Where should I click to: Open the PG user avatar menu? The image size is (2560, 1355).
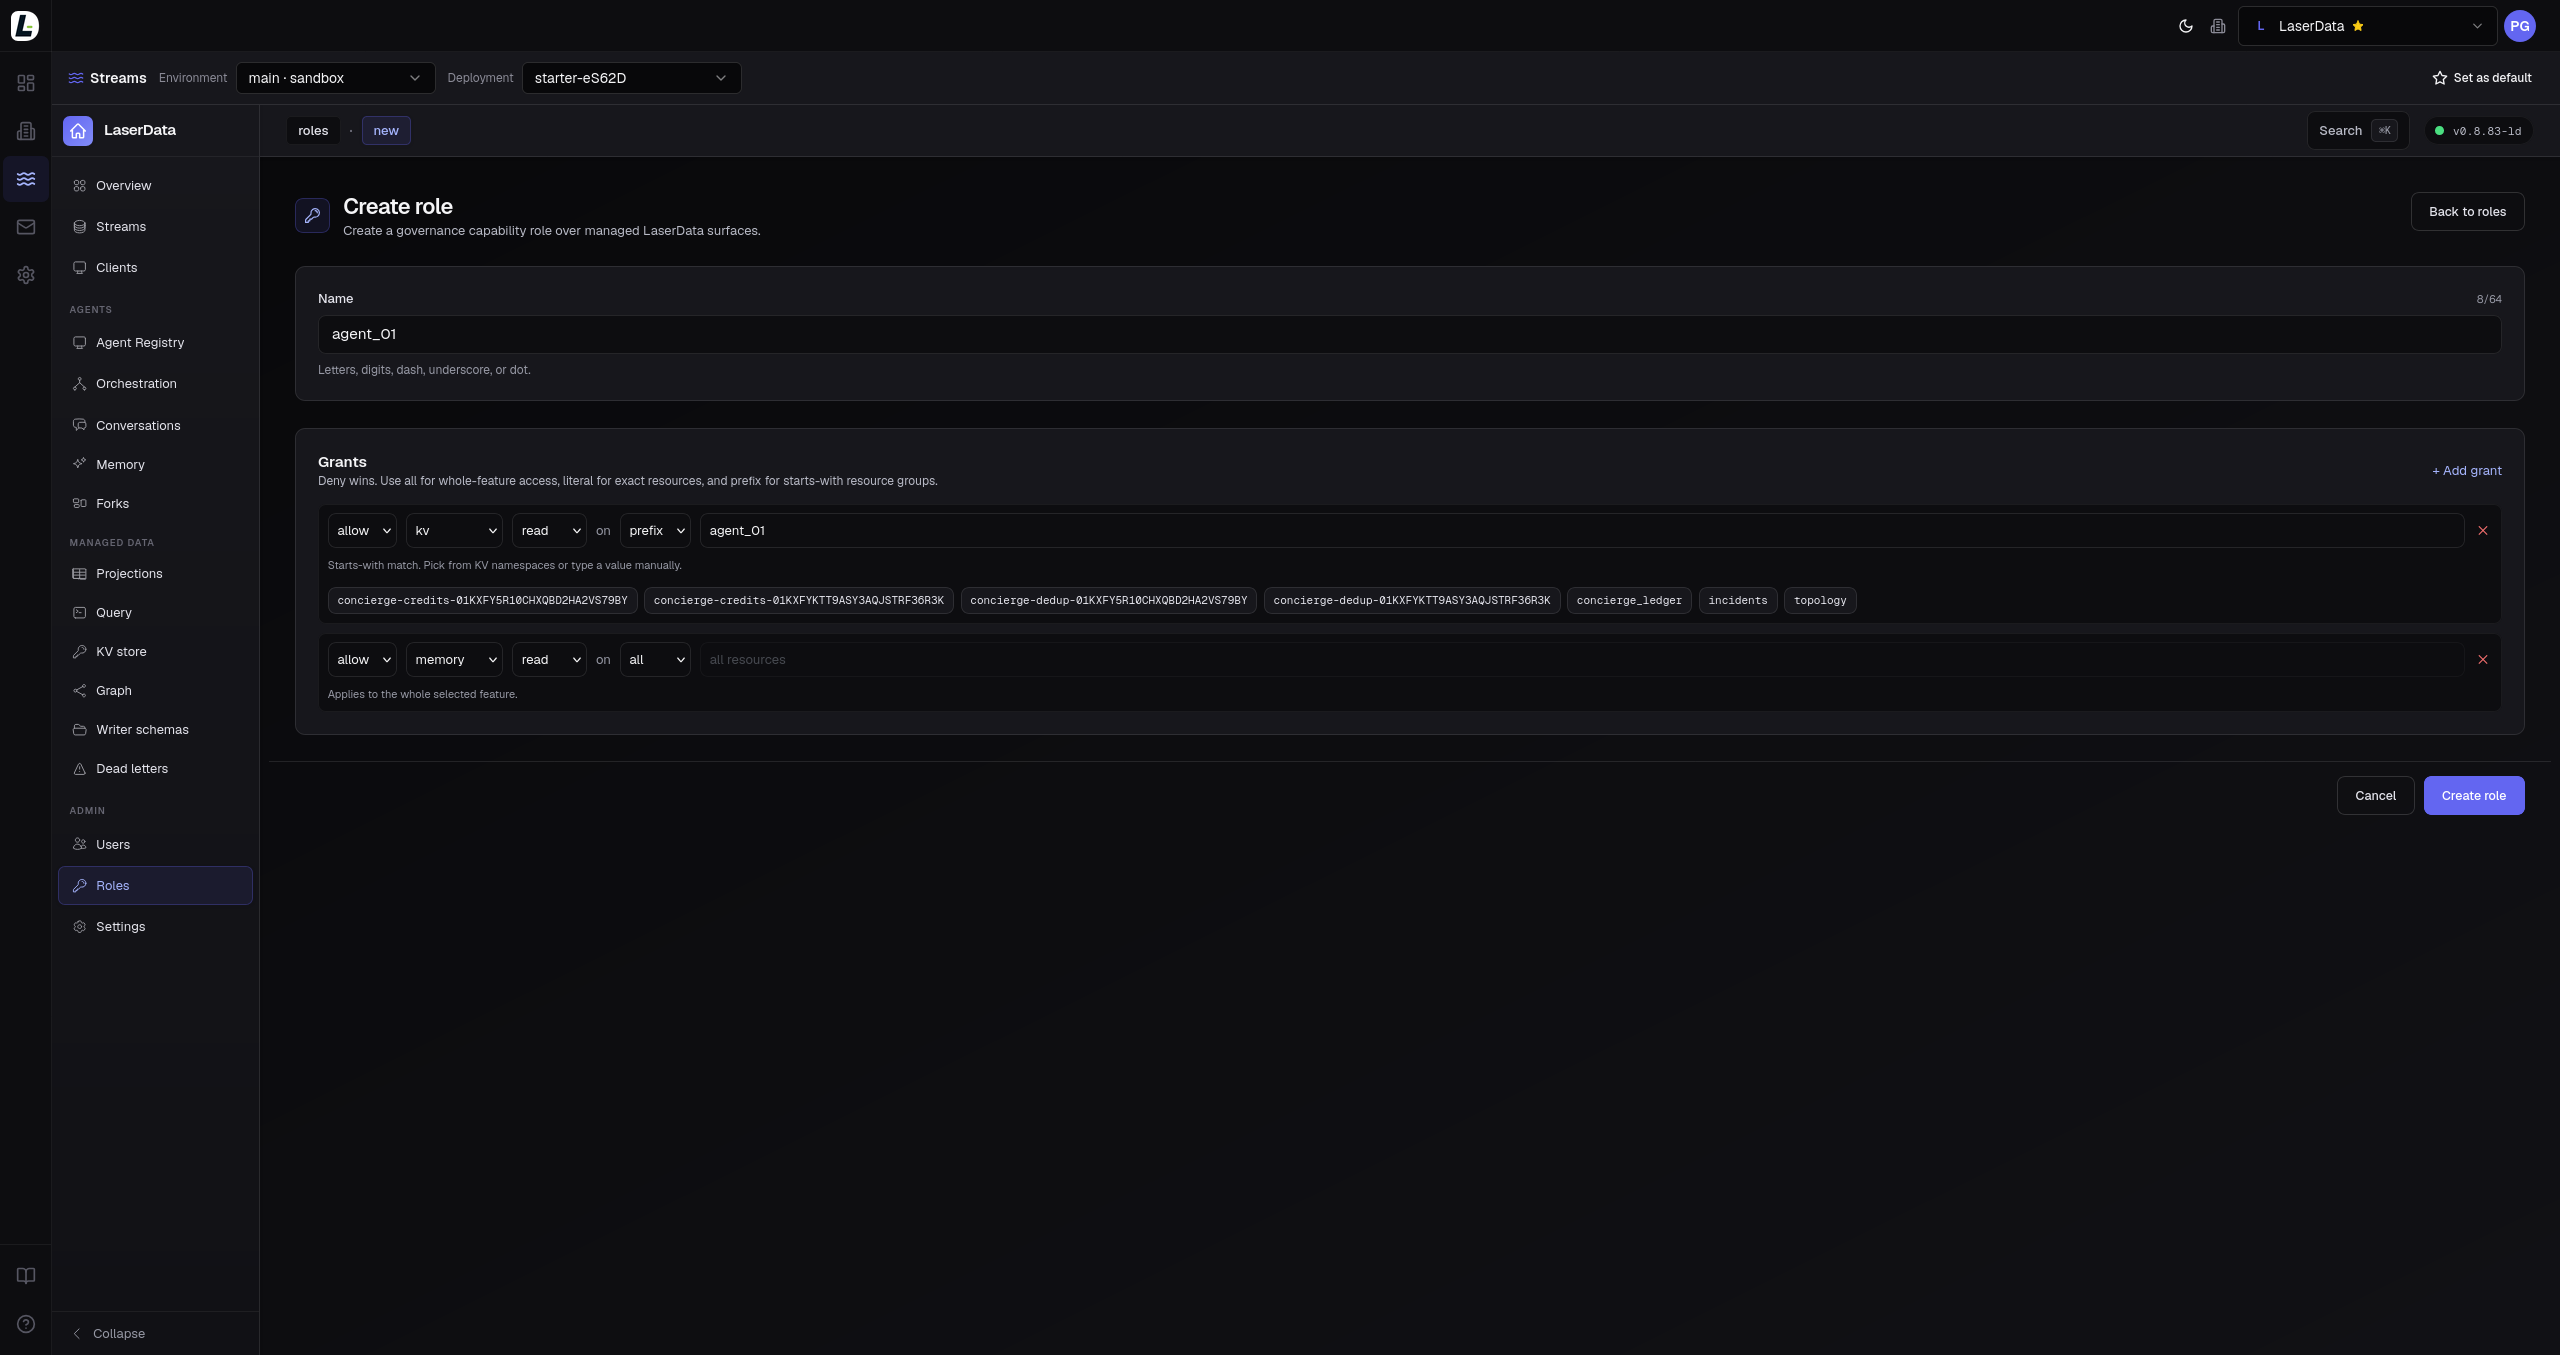[x=2520, y=26]
